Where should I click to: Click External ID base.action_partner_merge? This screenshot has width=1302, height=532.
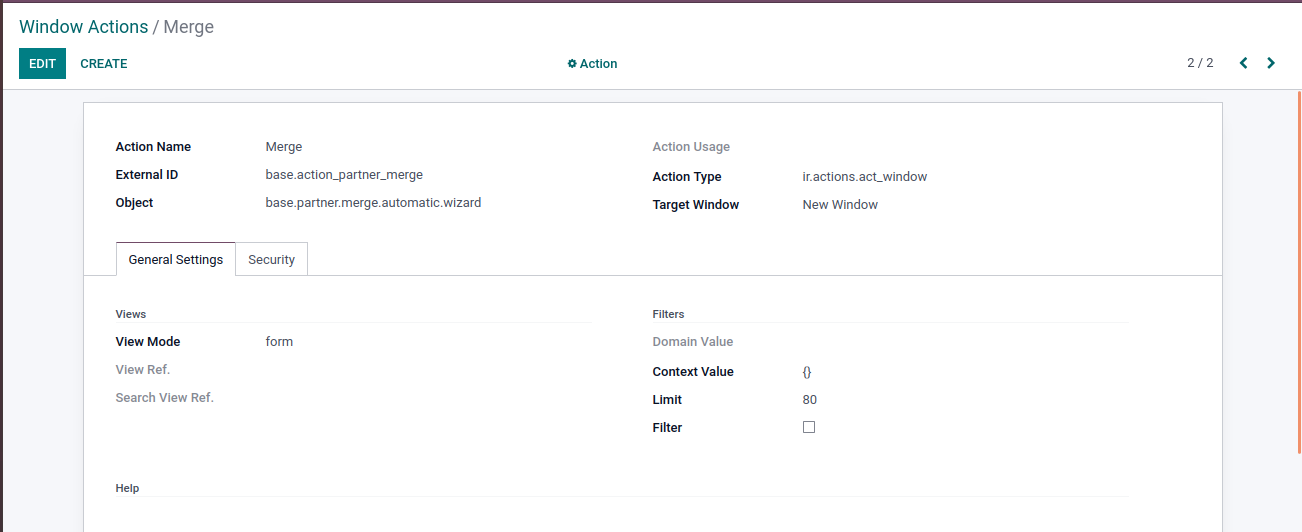[344, 175]
